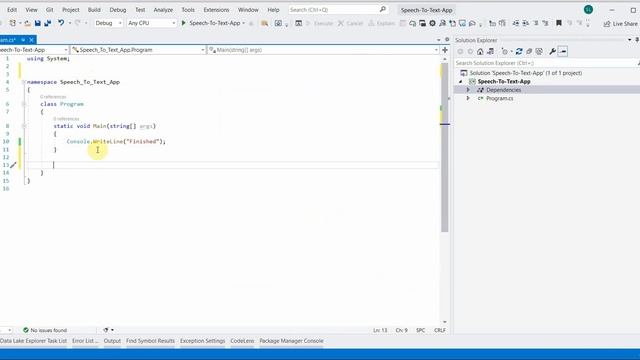This screenshot has height=360, width=640.
Task: Click Search Solution Explorer field
Action: click(x=547, y=63)
